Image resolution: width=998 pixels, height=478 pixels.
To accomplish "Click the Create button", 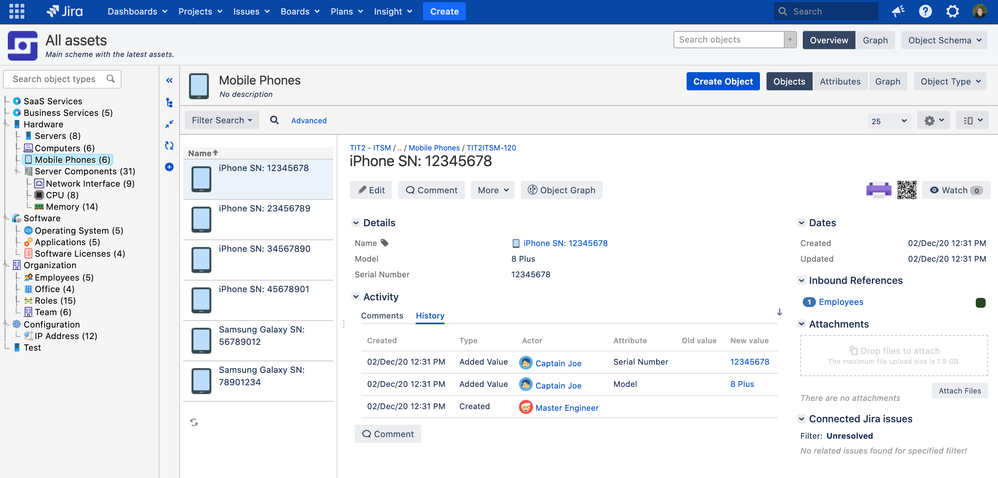I will pos(444,11).
